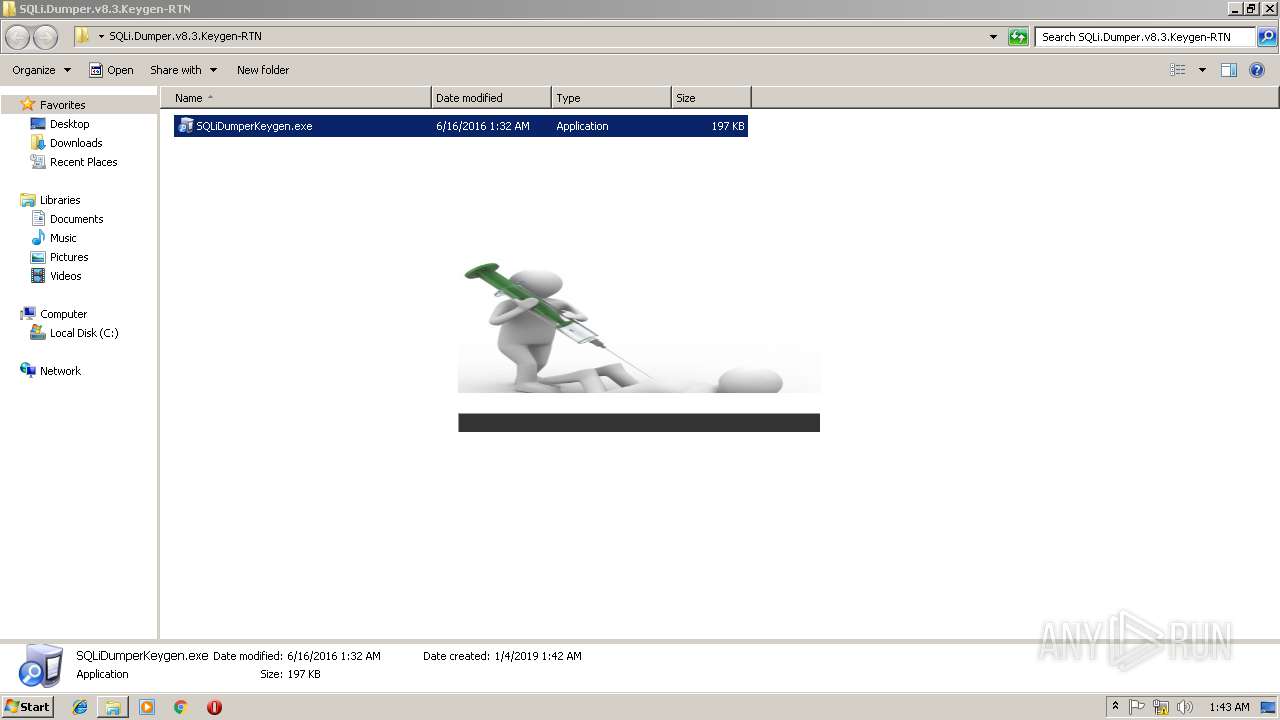Select the Favorites tree item label
The height and width of the screenshot is (720, 1280).
click(63, 105)
